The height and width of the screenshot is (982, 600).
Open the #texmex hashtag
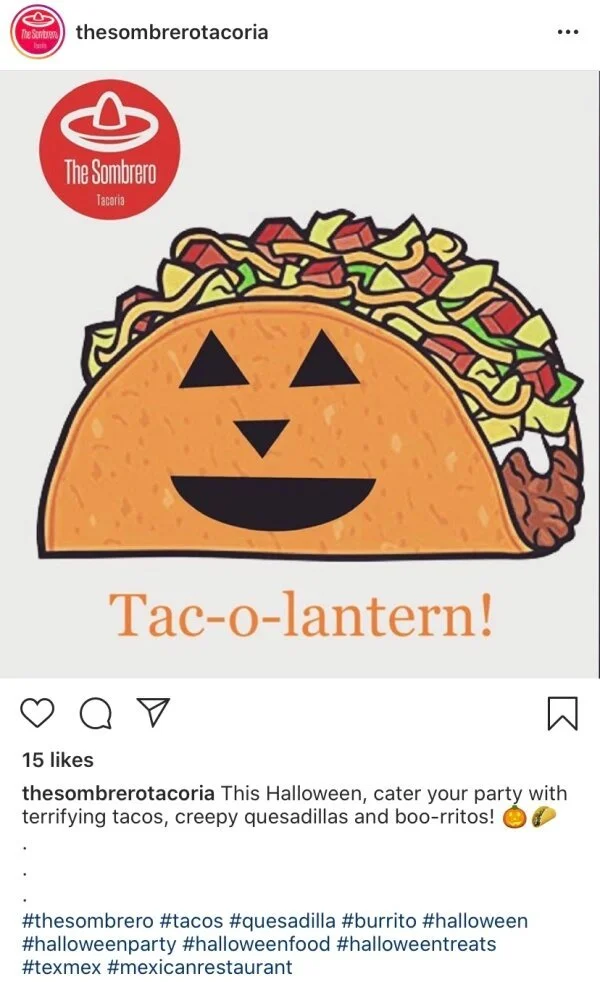click(61, 967)
